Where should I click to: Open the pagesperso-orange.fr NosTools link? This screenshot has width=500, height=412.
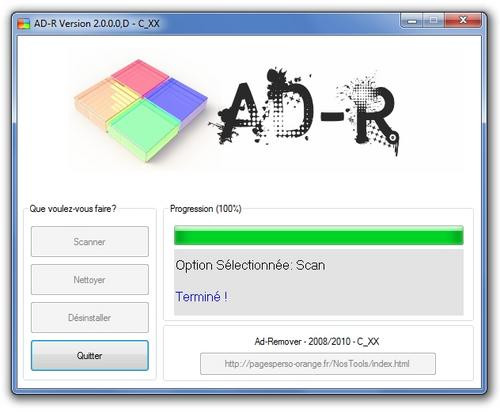[x=318, y=364]
